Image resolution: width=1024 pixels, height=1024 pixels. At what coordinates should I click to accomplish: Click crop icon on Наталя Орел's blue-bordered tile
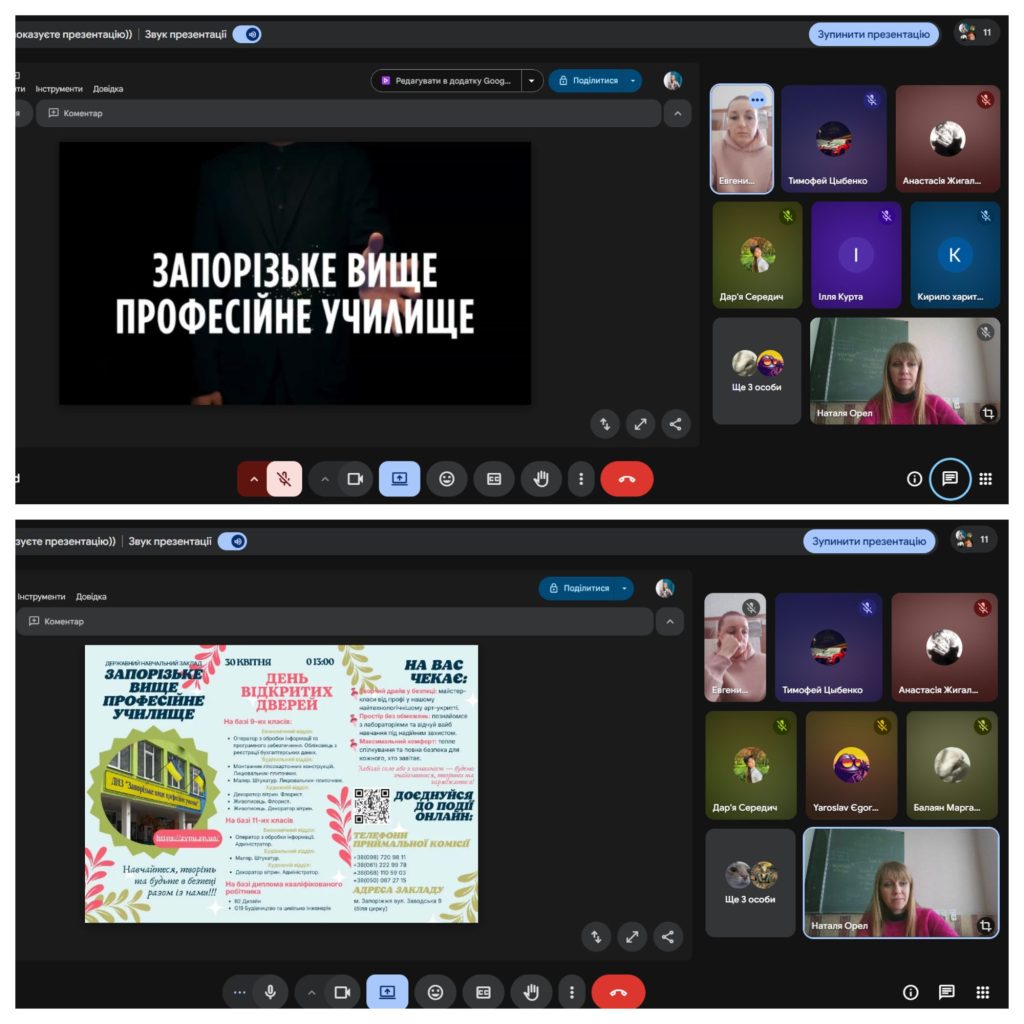985,926
